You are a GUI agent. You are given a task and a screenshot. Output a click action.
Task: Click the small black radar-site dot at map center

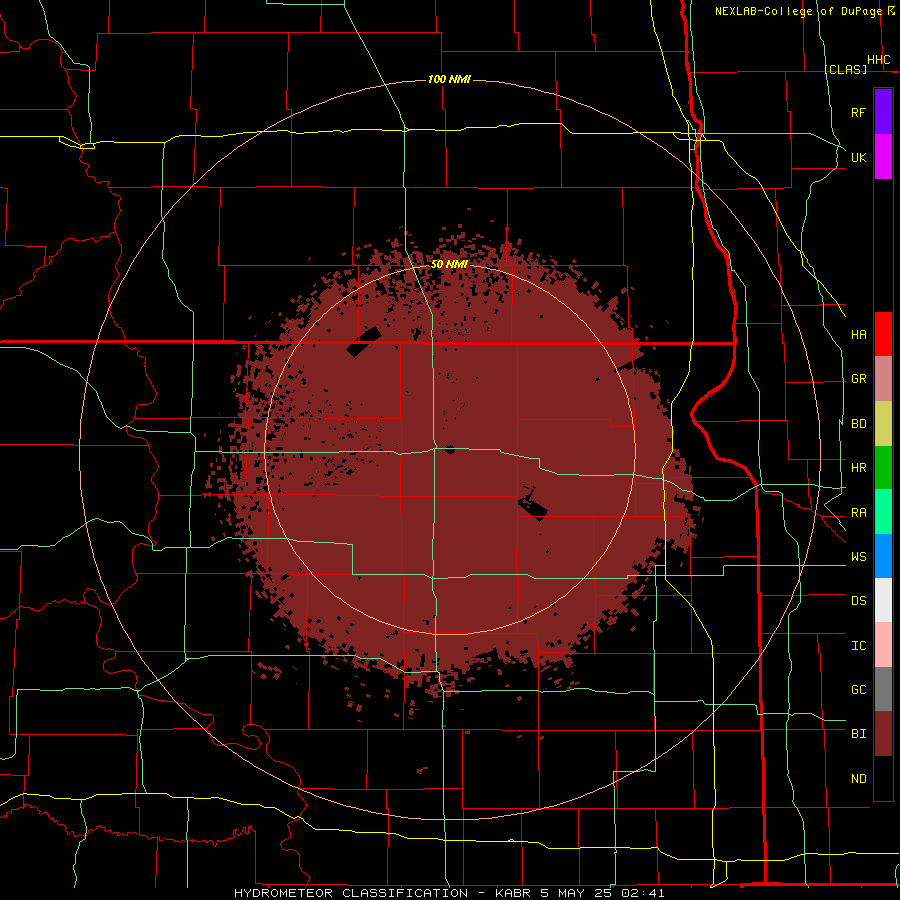[x=449, y=449]
